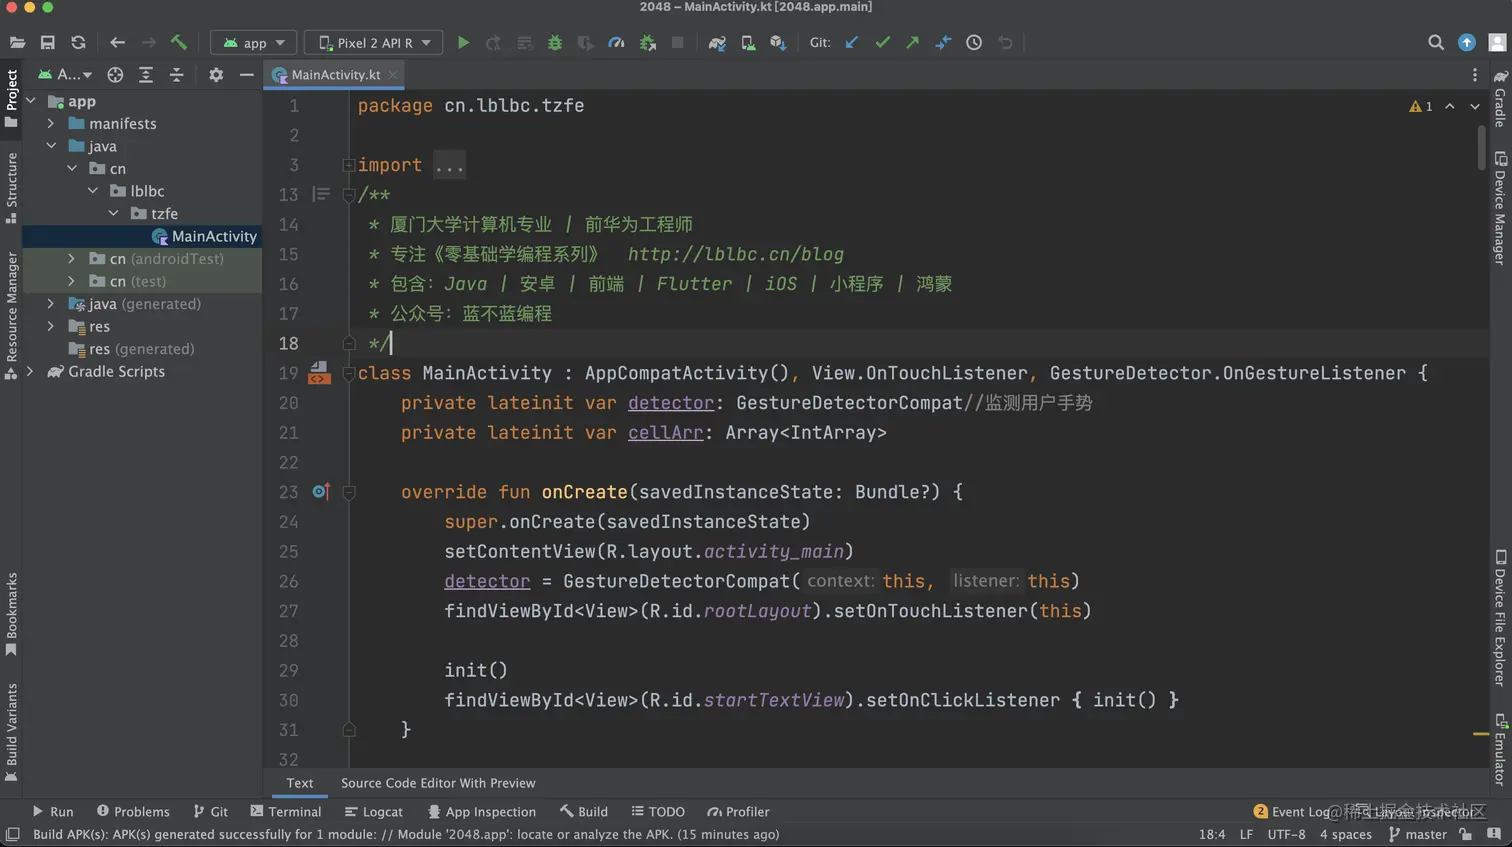Toggle the Emulator tool window

coord(1500,749)
